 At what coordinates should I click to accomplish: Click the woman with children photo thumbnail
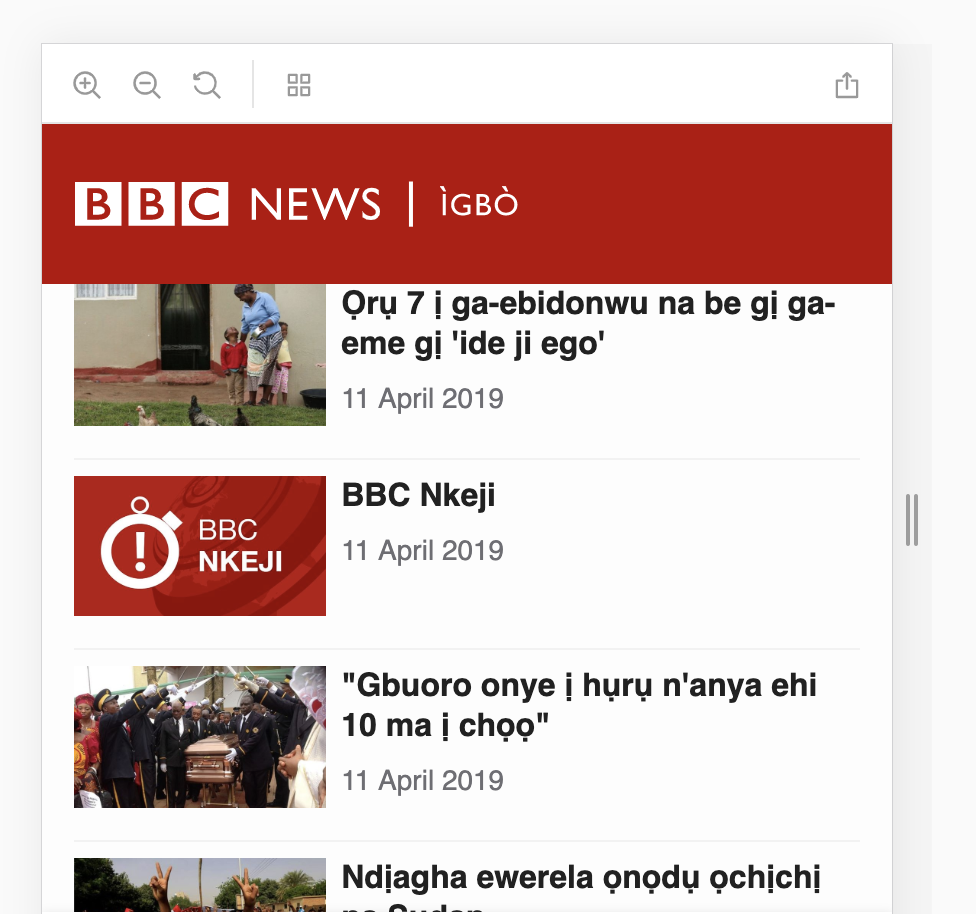pos(199,353)
